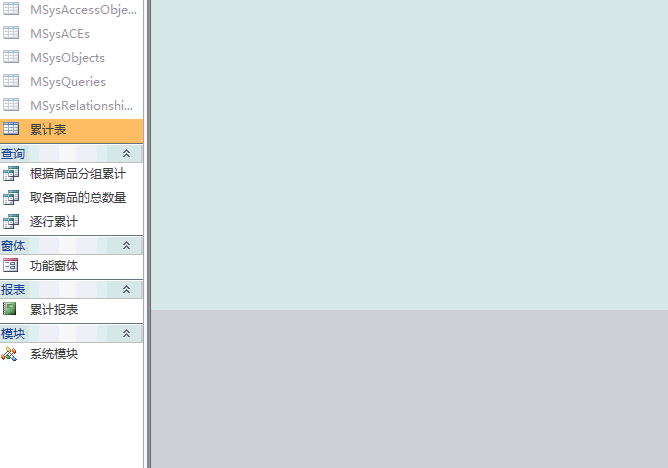Click the MSysACEs table icon
The image size is (668, 468).
11,33
